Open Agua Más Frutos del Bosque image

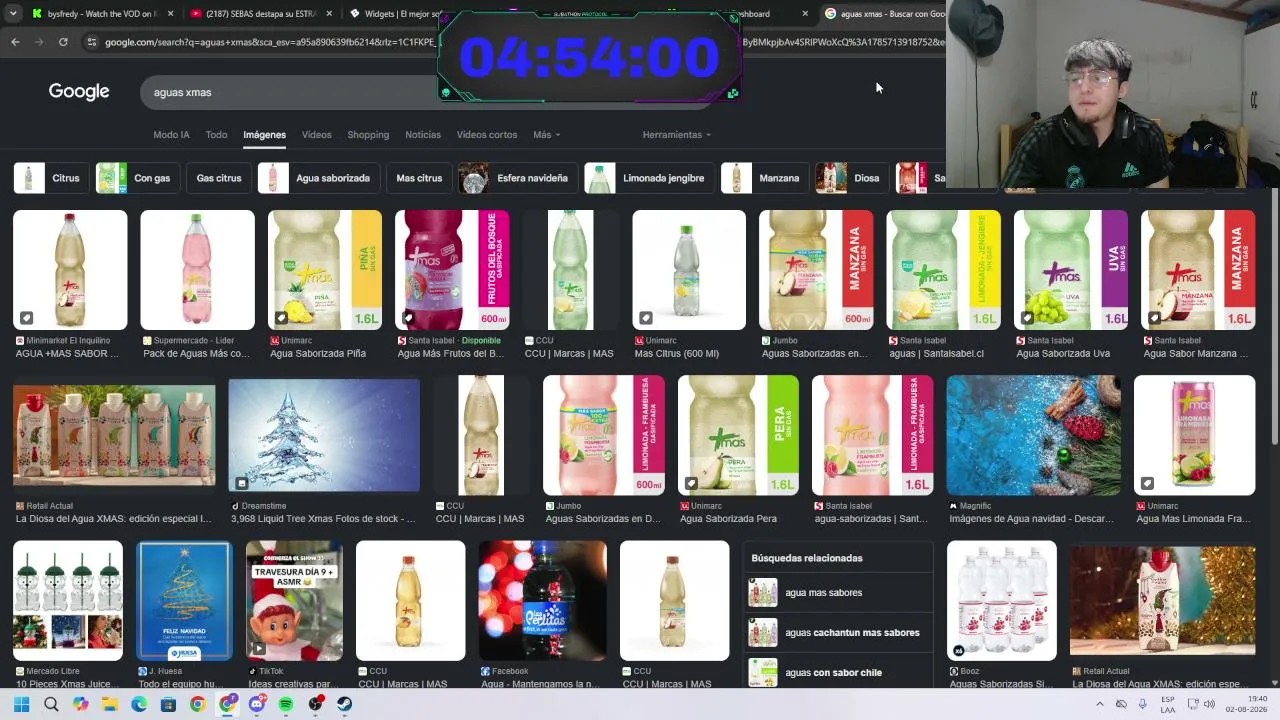point(452,270)
